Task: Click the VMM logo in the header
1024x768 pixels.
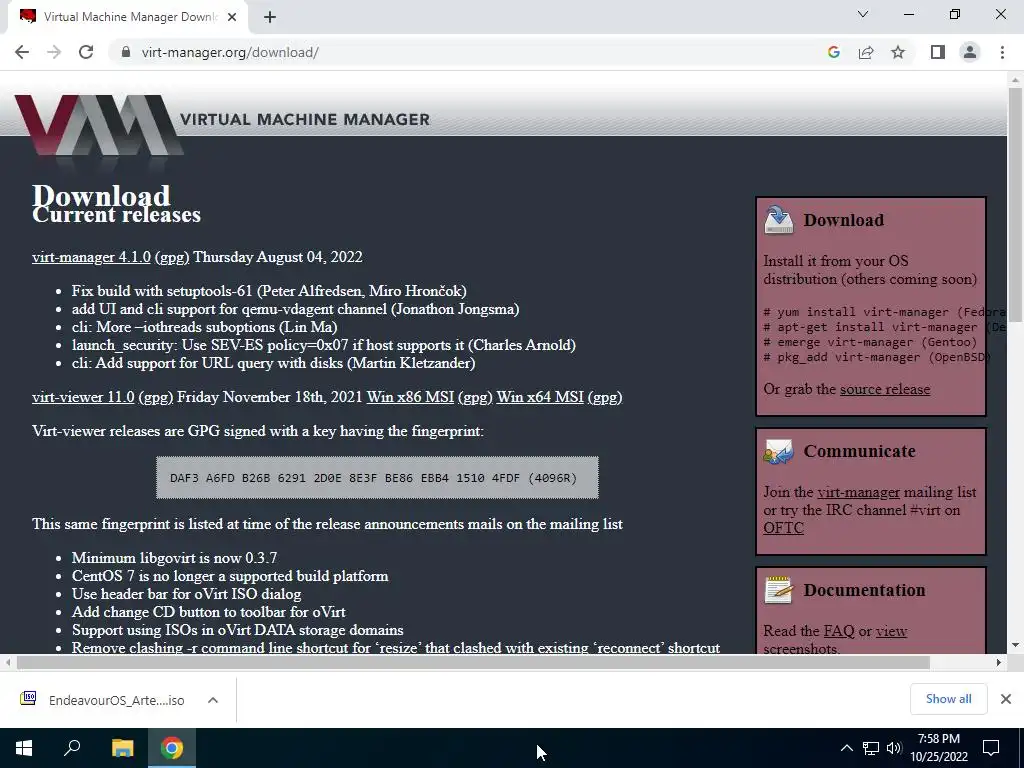Action: pyautogui.click(x=98, y=126)
